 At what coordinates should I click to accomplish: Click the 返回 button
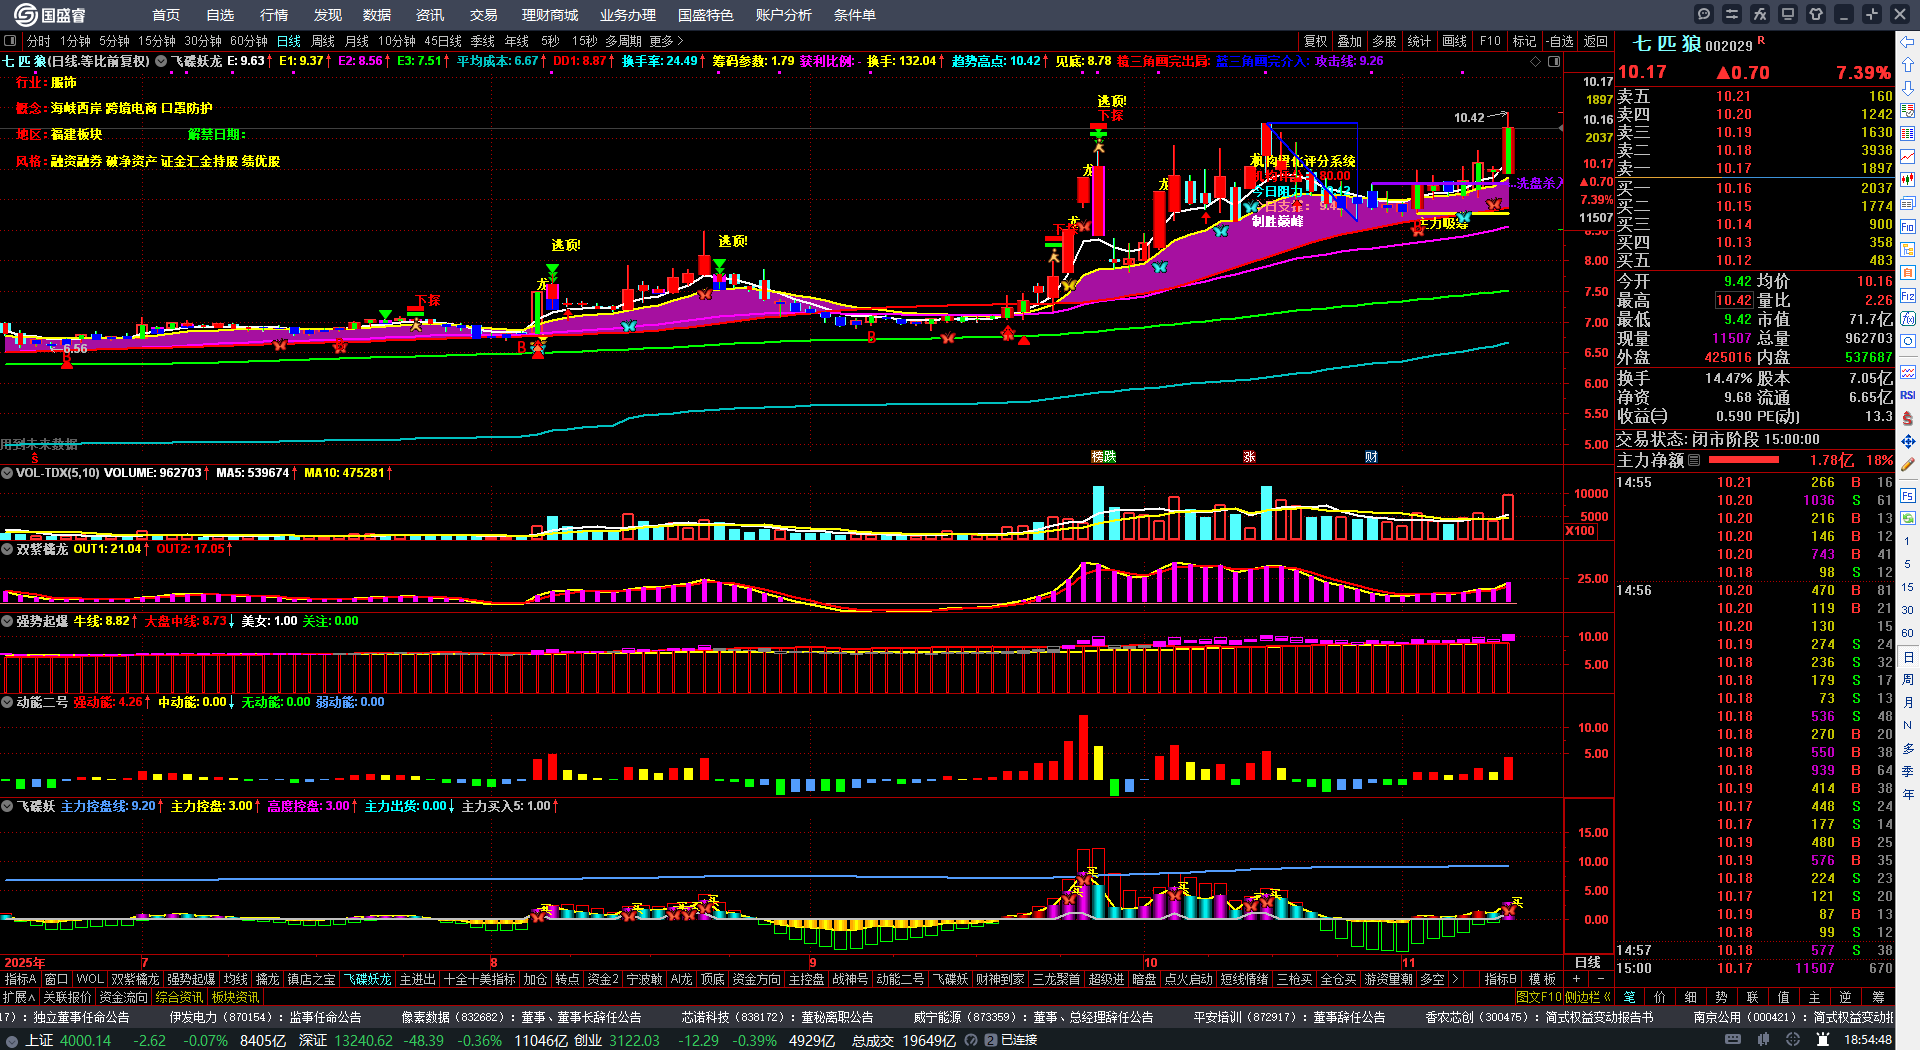pyautogui.click(x=1596, y=41)
